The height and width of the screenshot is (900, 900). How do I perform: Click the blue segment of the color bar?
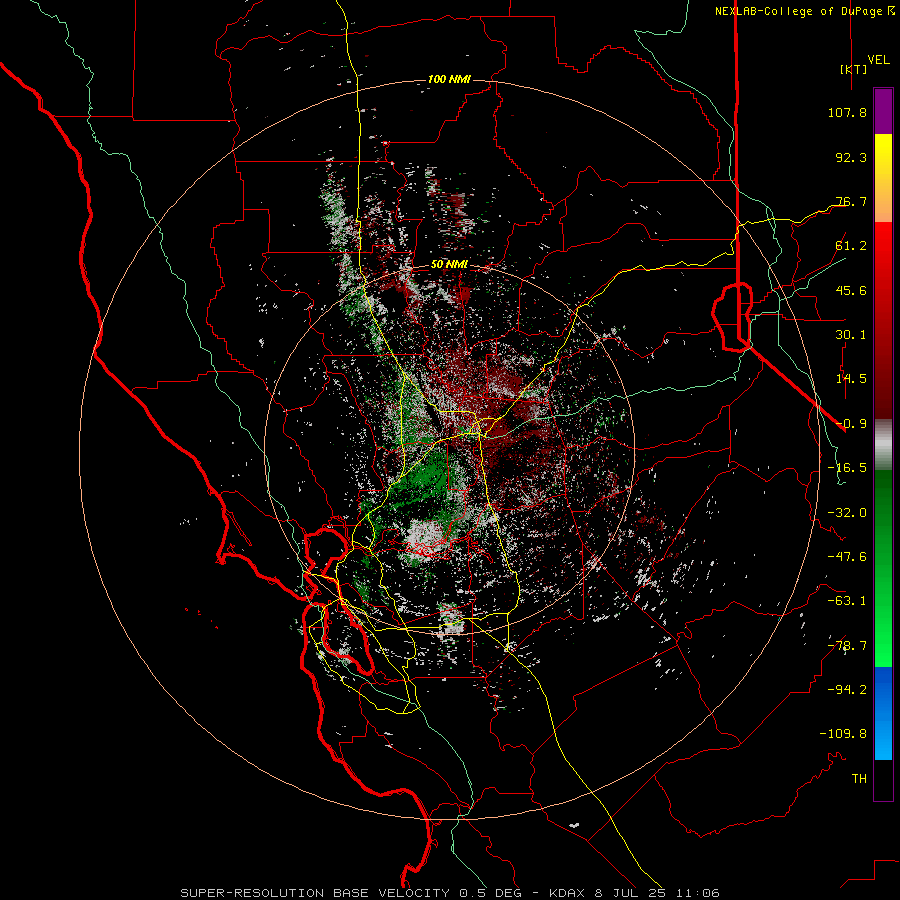click(883, 713)
